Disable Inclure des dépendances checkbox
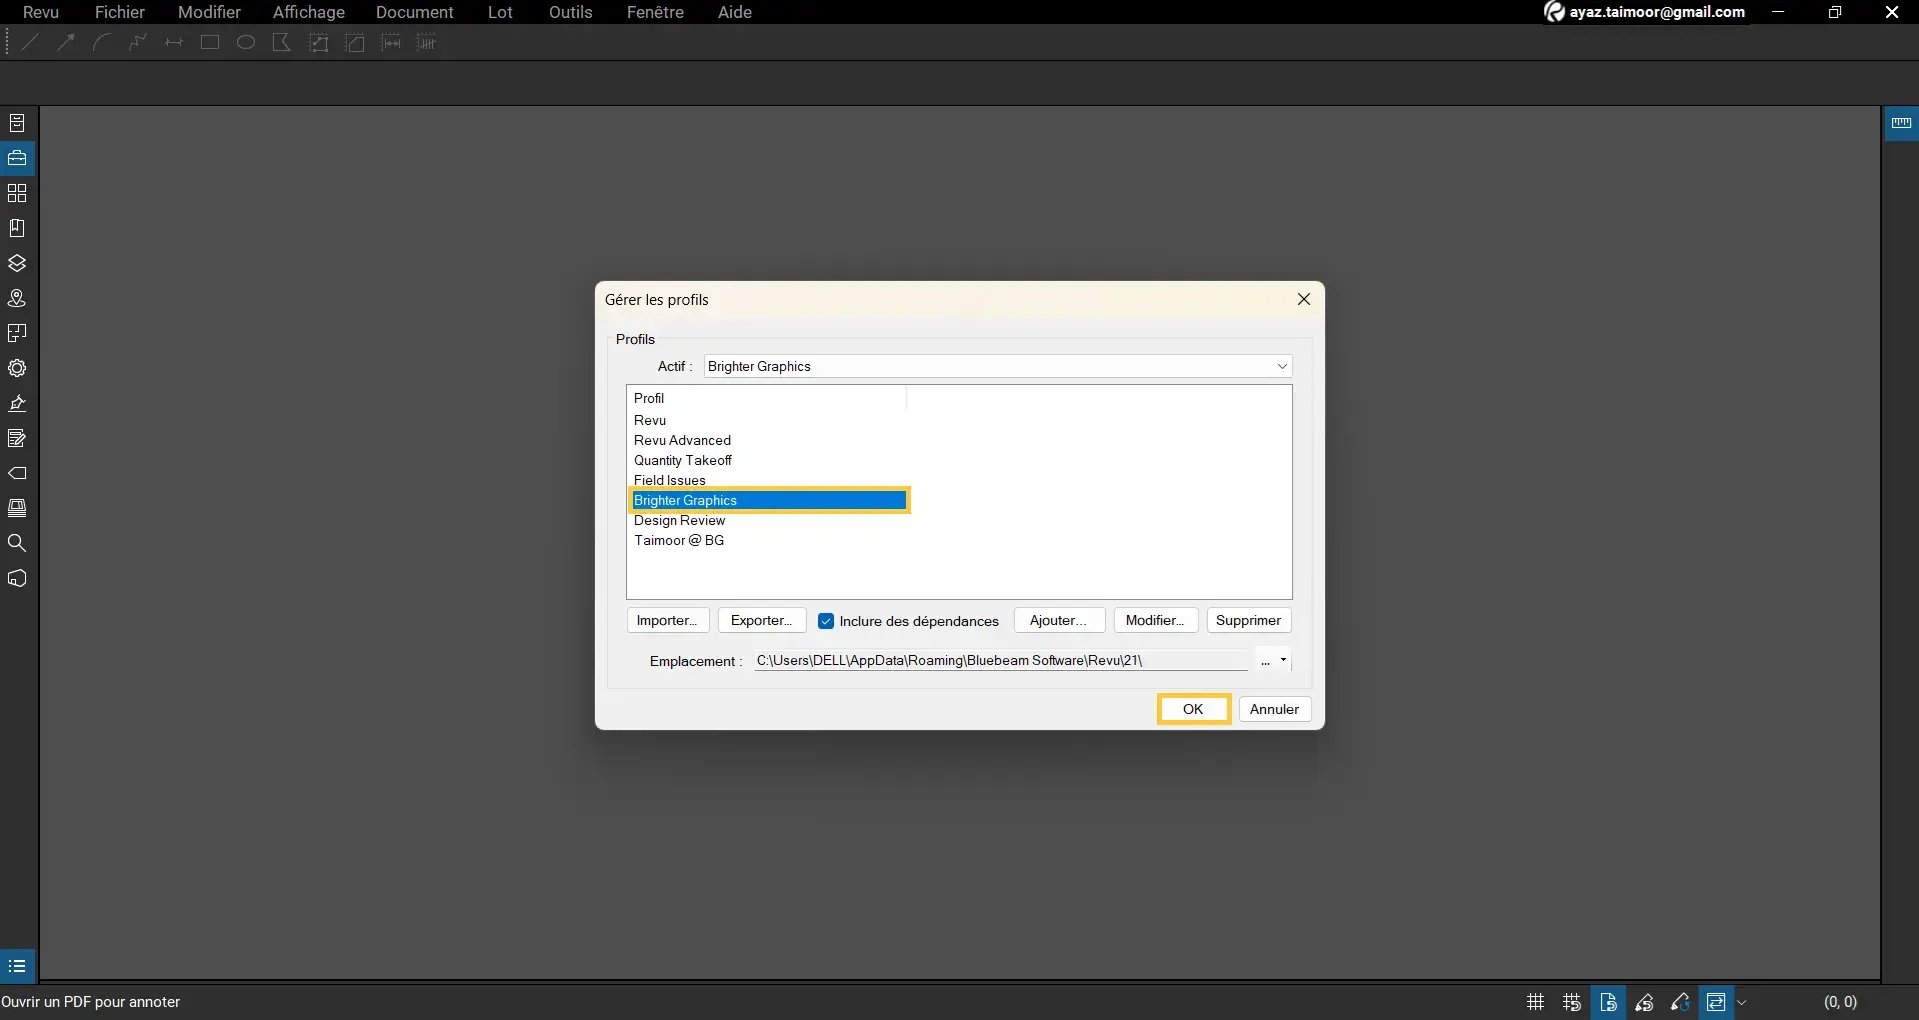Image resolution: width=1919 pixels, height=1020 pixels. click(826, 620)
